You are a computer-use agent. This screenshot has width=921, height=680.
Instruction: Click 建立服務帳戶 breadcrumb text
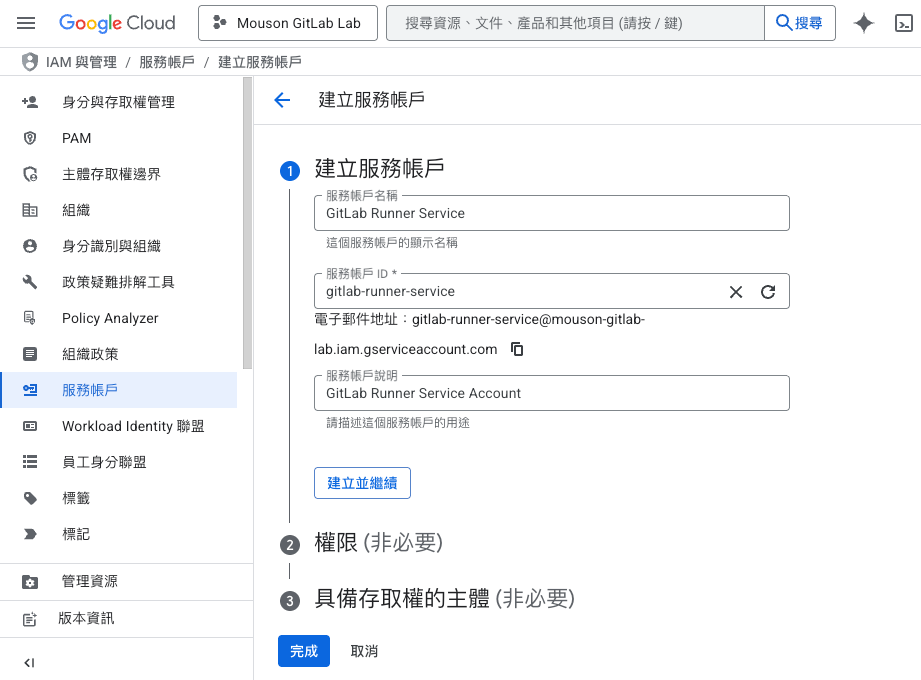click(x=260, y=62)
